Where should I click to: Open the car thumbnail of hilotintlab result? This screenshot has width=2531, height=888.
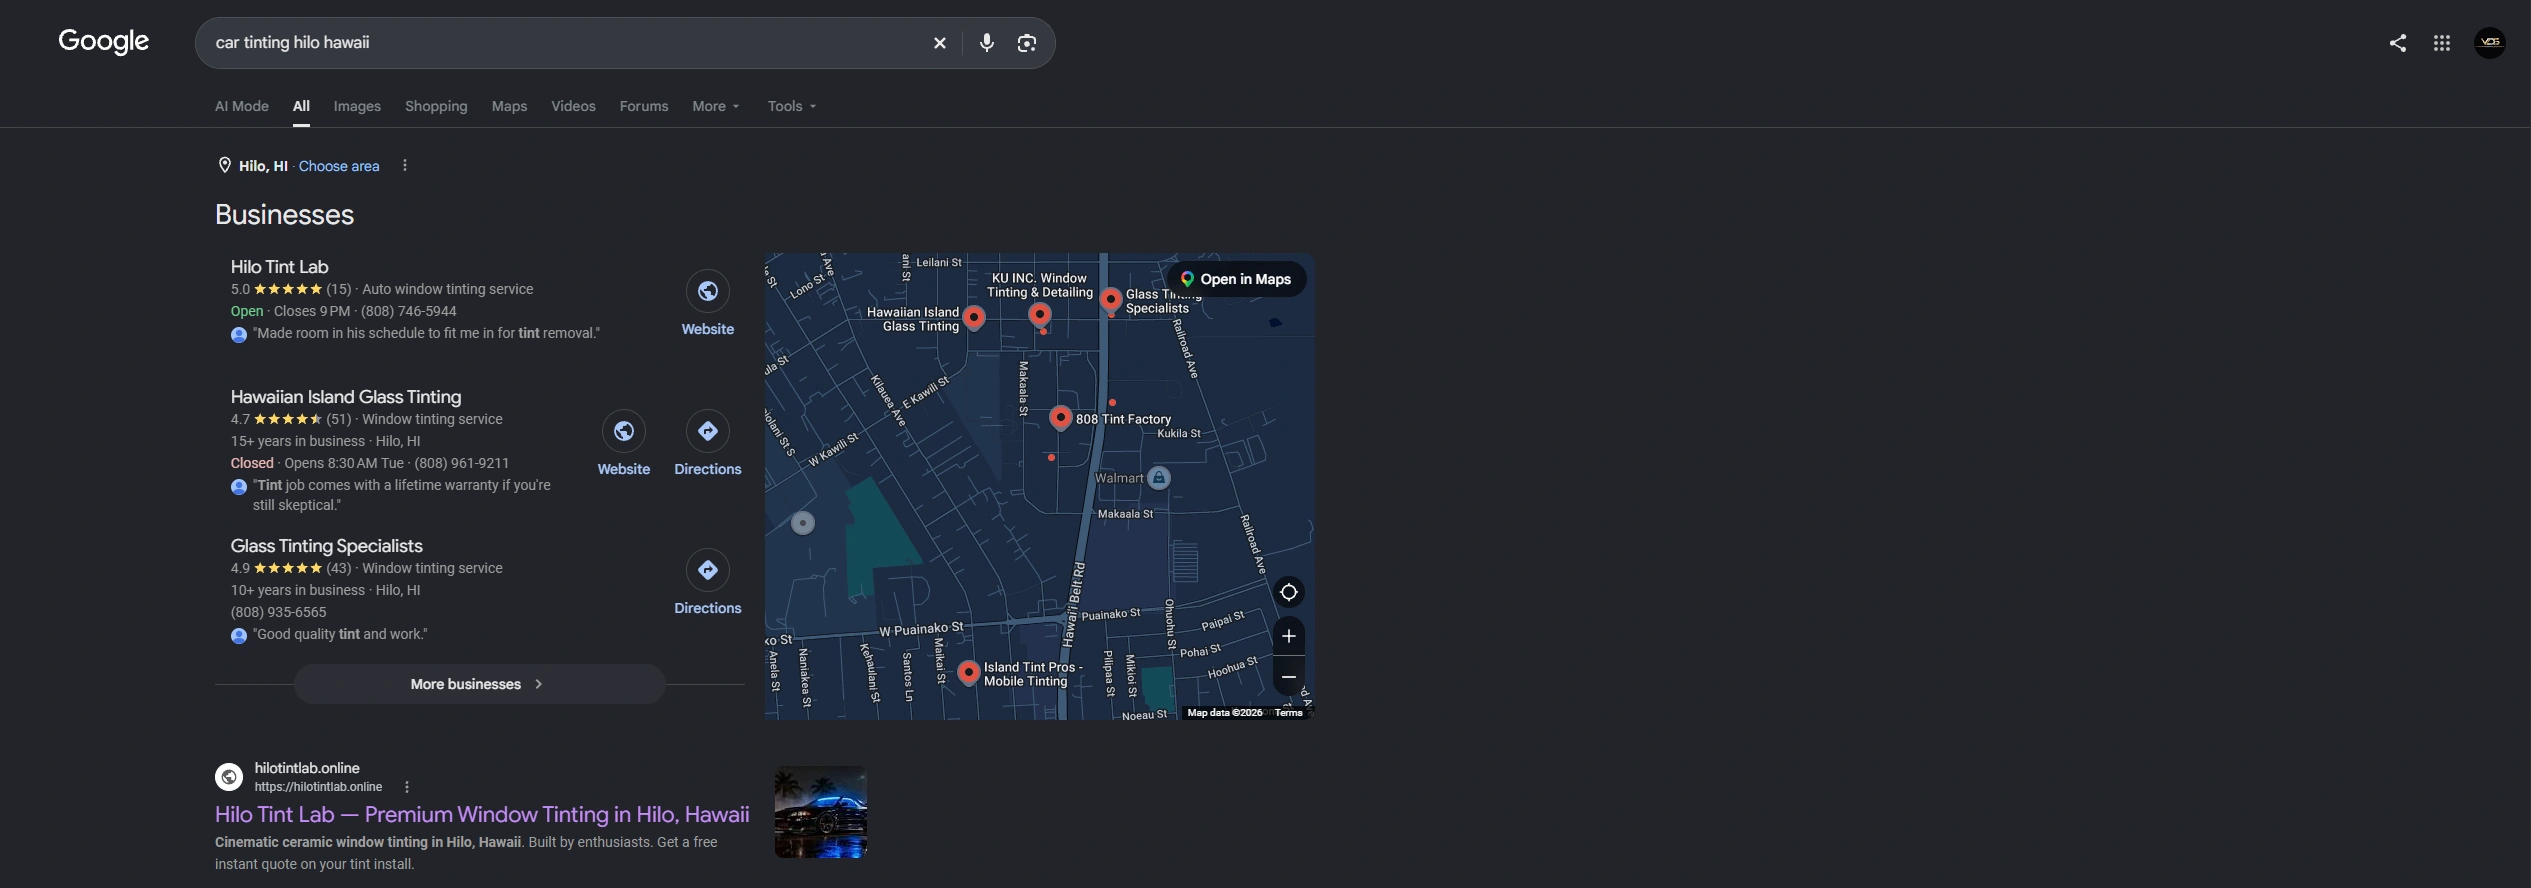(821, 812)
